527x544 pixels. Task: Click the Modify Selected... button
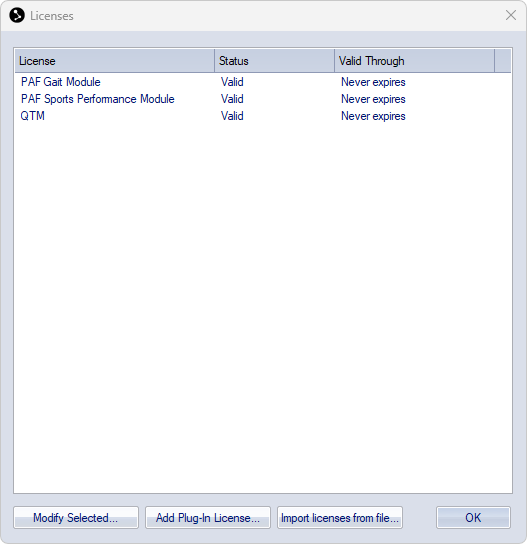click(x=76, y=517)
